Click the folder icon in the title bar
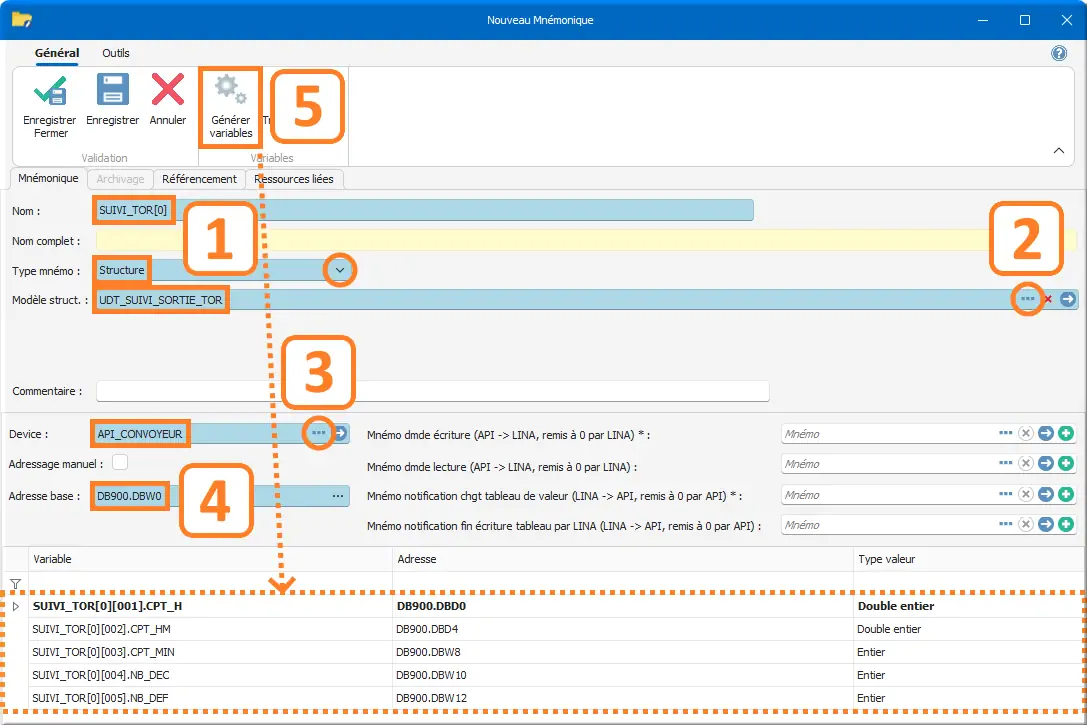The width and height of the screenshot is (1087, 725). [21, 19]
